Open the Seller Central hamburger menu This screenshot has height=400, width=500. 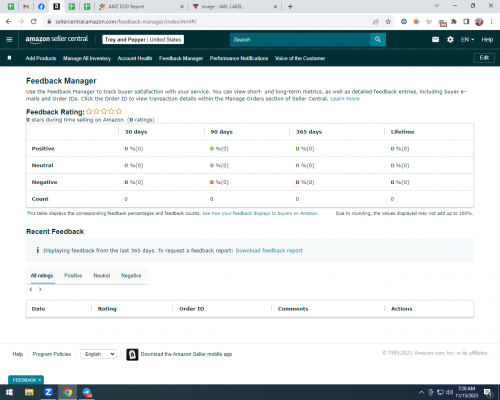[9, 40]
